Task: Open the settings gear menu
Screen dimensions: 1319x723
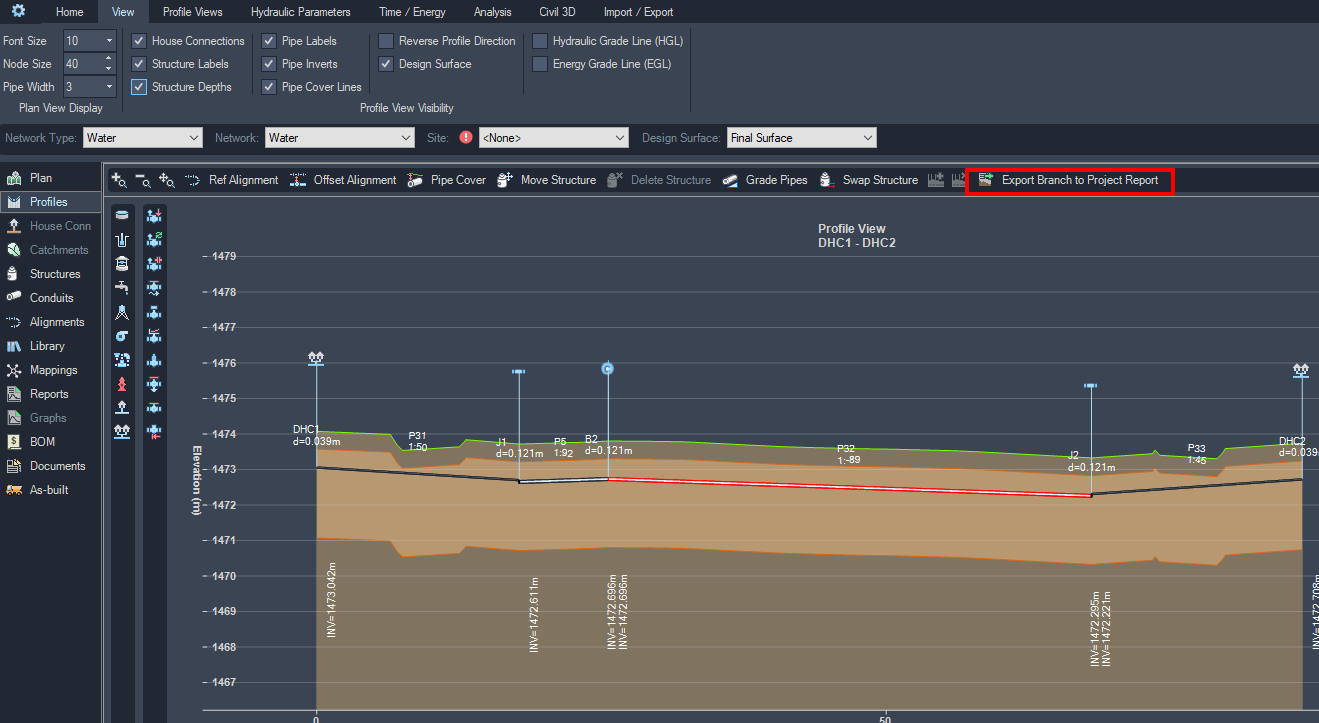Action: (18, 11)
